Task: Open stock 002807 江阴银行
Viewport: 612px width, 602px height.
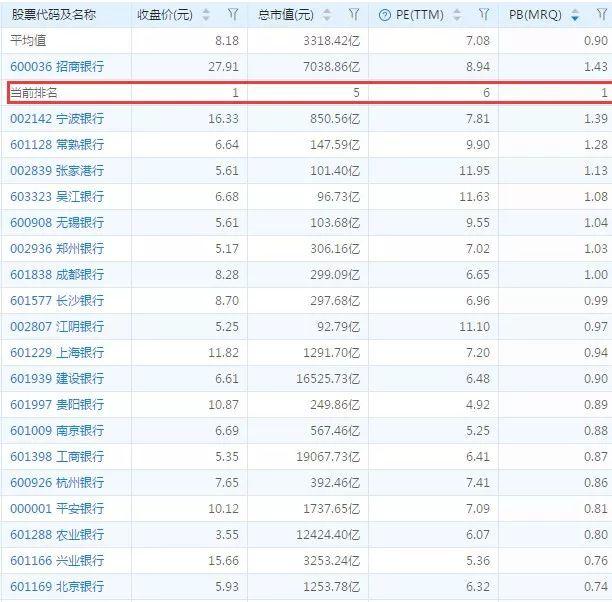Action: pyautogui.click(x=57, y=326)
